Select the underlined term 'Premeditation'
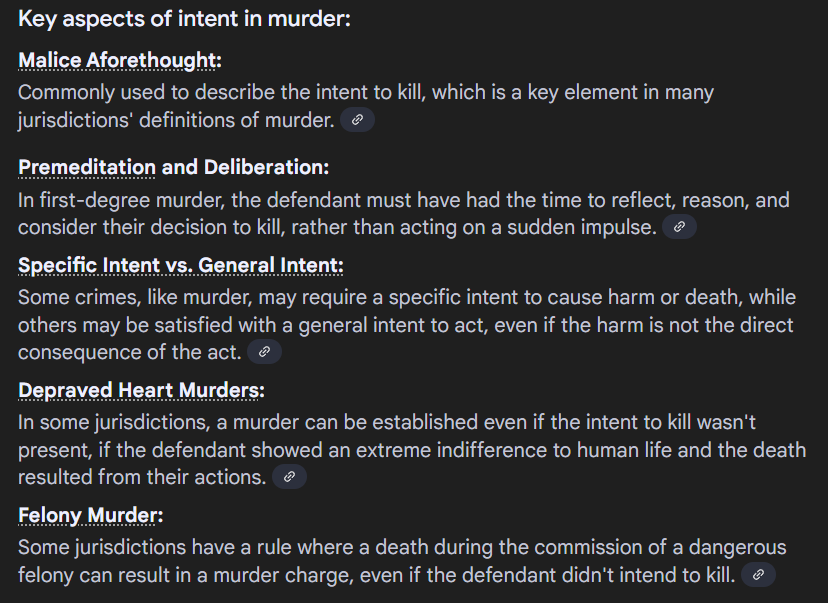The image size is (828, 603). tap(87, 167)
